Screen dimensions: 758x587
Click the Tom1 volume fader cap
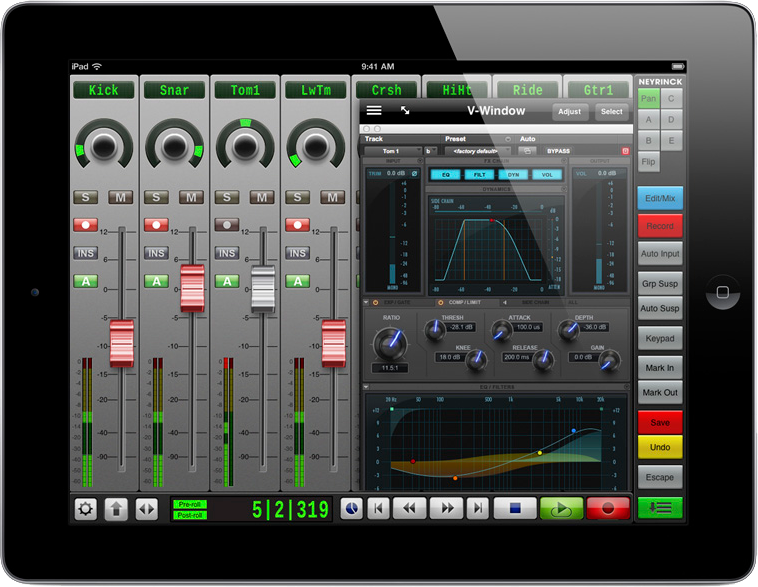[x=262, y=288]
